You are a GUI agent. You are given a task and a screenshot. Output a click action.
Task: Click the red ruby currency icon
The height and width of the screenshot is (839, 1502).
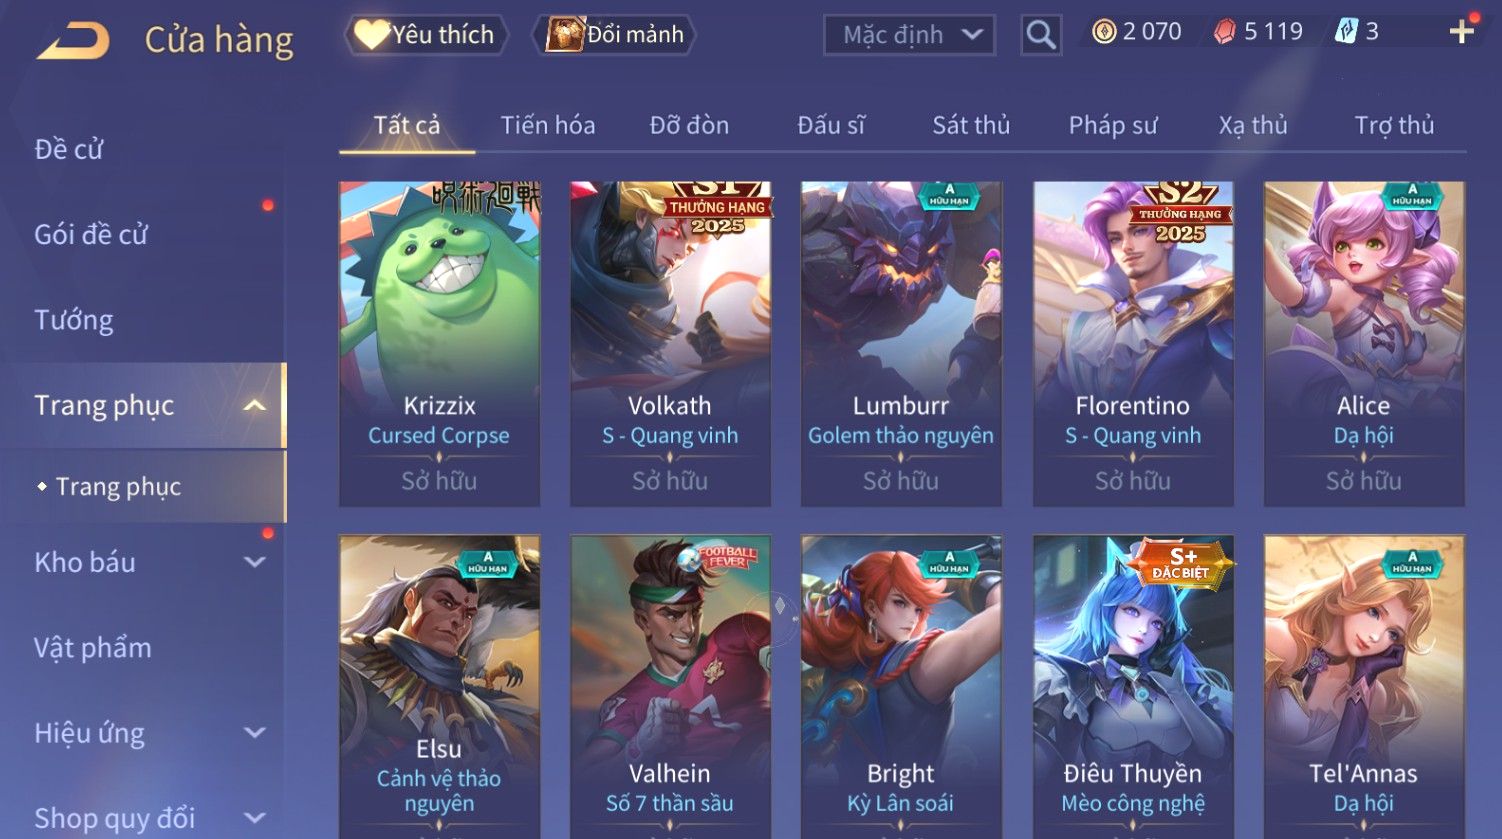click(x=1225, y=32)
